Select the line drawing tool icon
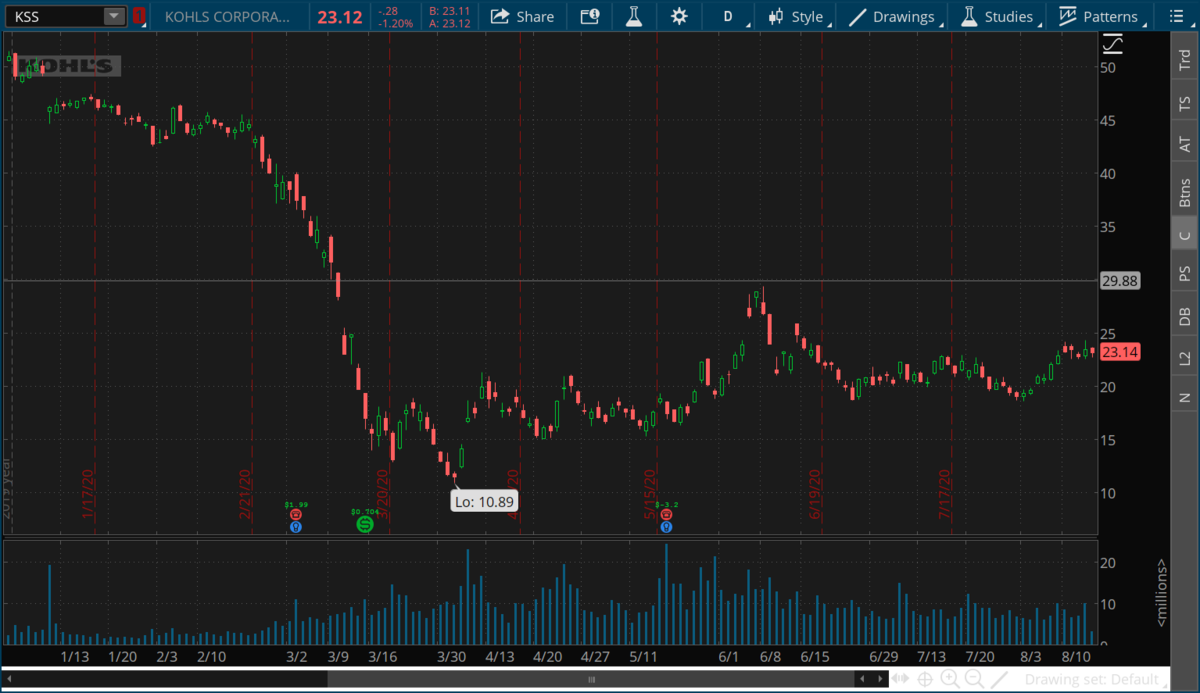The height and width of the screenshot is (693, 1200). pos(999,680)
